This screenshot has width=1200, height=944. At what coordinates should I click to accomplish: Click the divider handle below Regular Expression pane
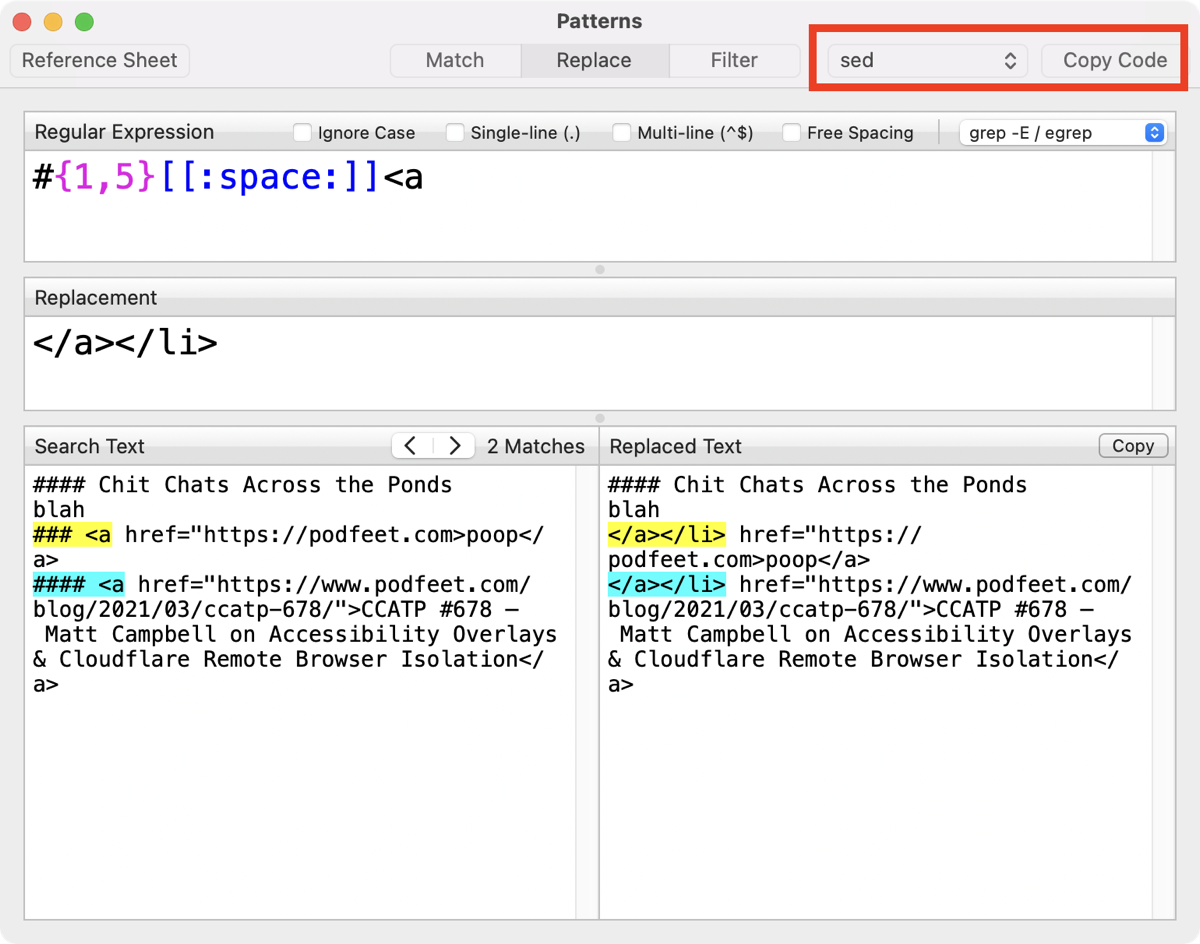pyautogui.click(x=600, y=269)
